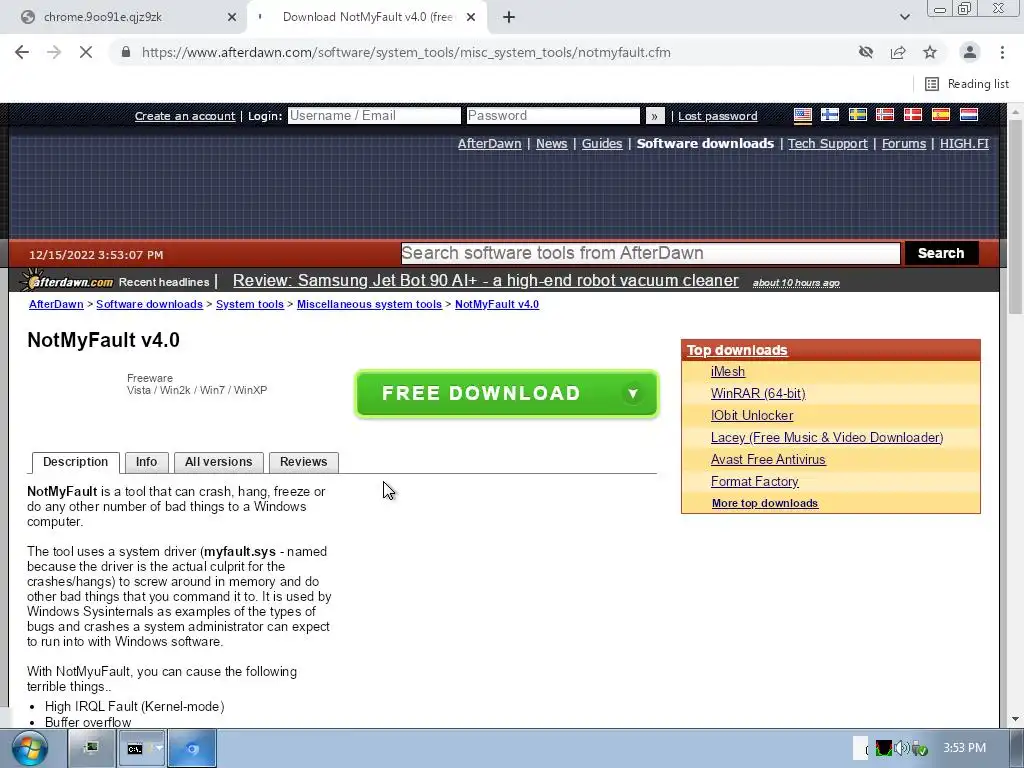The image size is (1024, 768).
Task: Open the Command Prompt taskbar icon
Action: coord(140,748)
